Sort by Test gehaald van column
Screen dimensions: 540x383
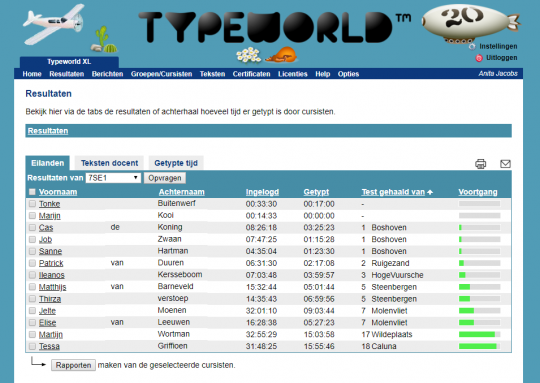393,192
